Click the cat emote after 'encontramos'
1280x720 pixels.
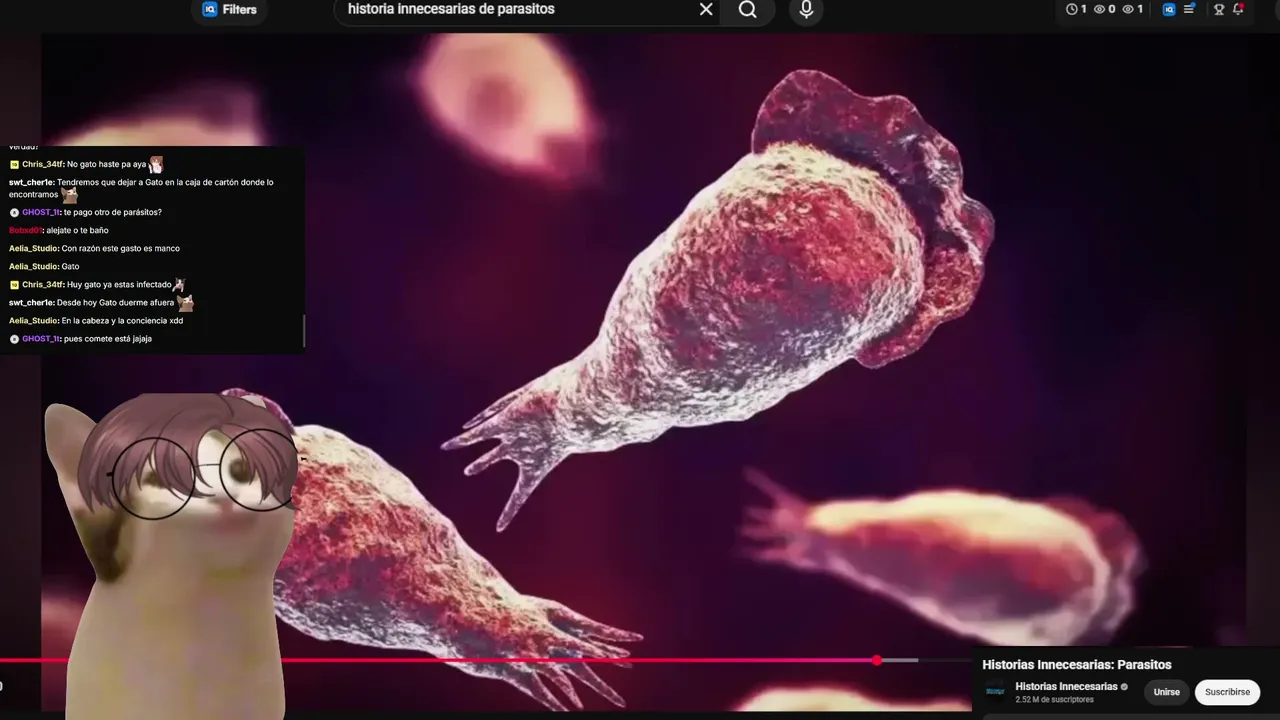69,195
